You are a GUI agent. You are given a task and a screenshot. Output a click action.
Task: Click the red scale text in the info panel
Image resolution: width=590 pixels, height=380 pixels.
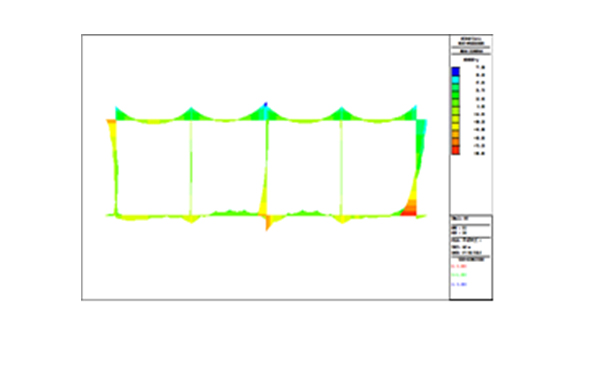(459, 266)
